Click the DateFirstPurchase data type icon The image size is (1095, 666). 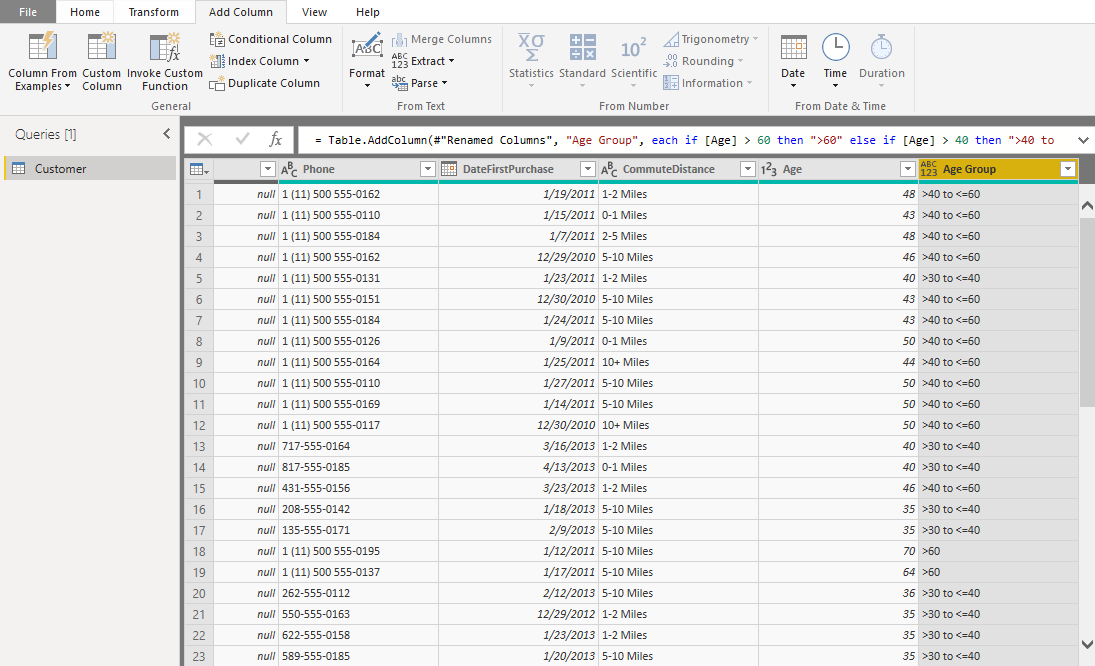click(449, 169)
